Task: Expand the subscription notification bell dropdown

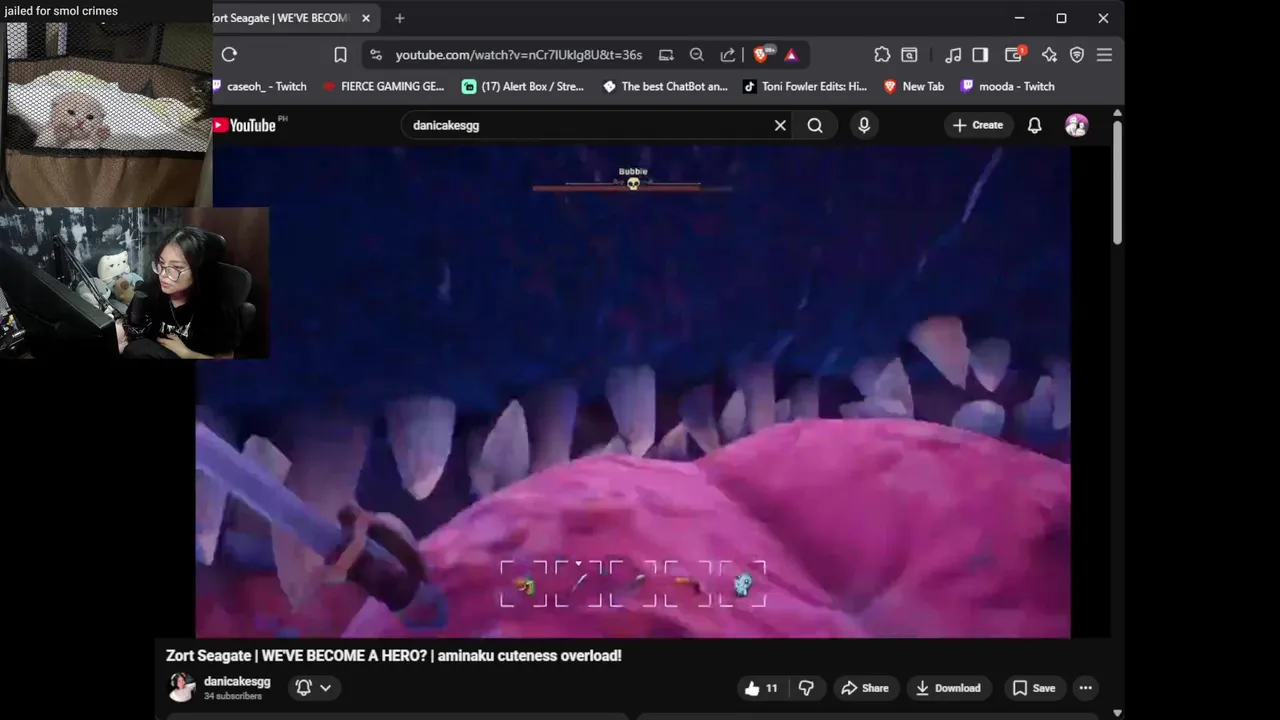Action: [314, 687]
